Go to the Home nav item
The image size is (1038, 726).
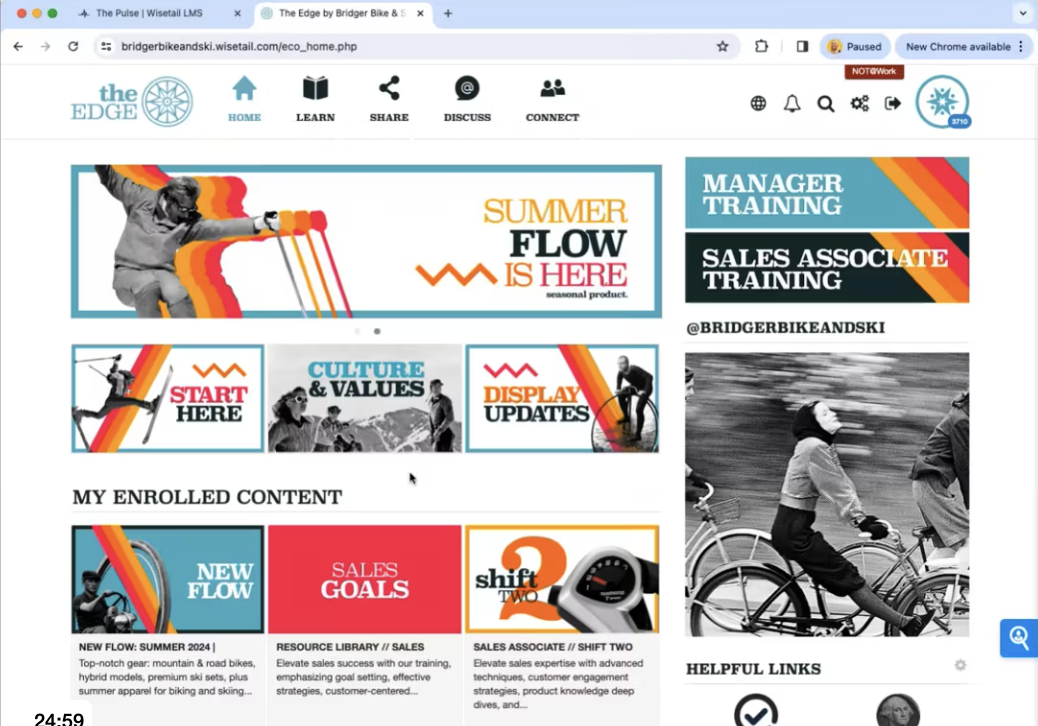(244, 99)
